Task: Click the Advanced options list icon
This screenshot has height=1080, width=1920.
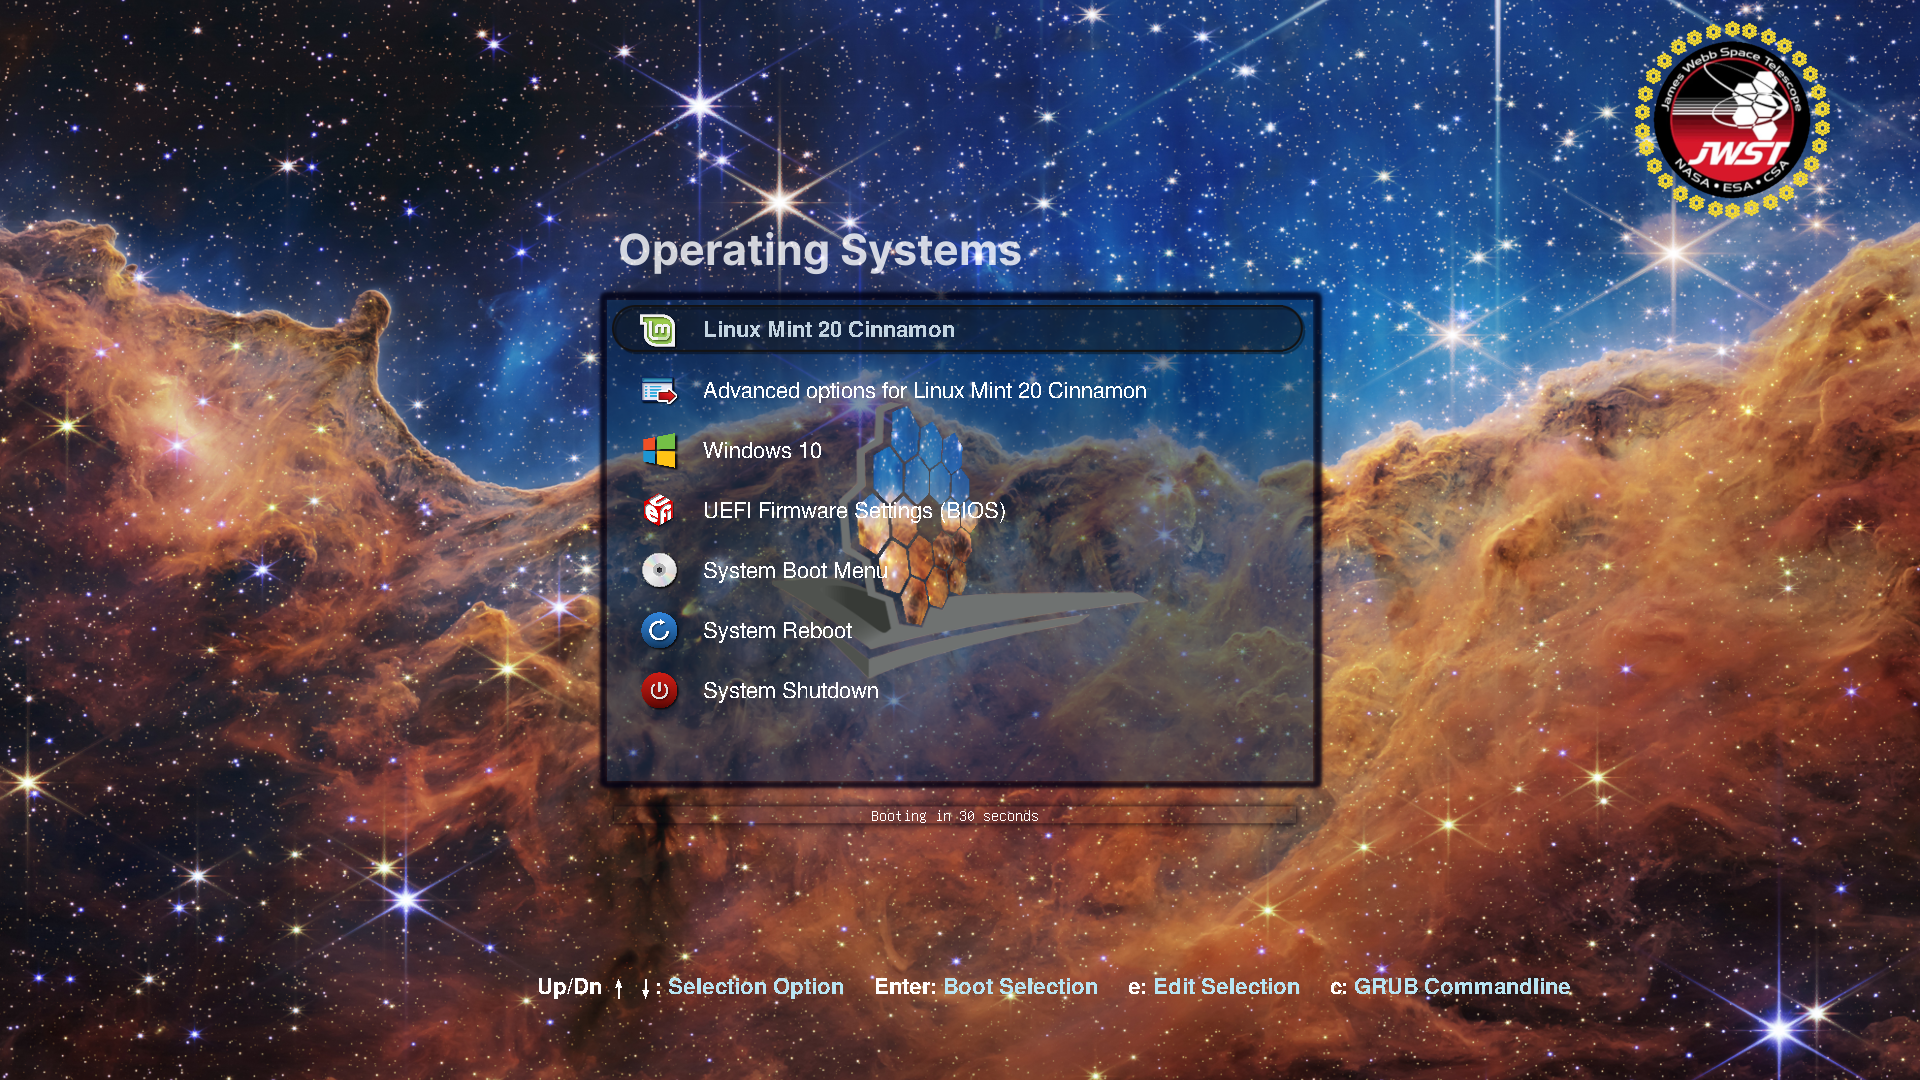Action: 658,391
